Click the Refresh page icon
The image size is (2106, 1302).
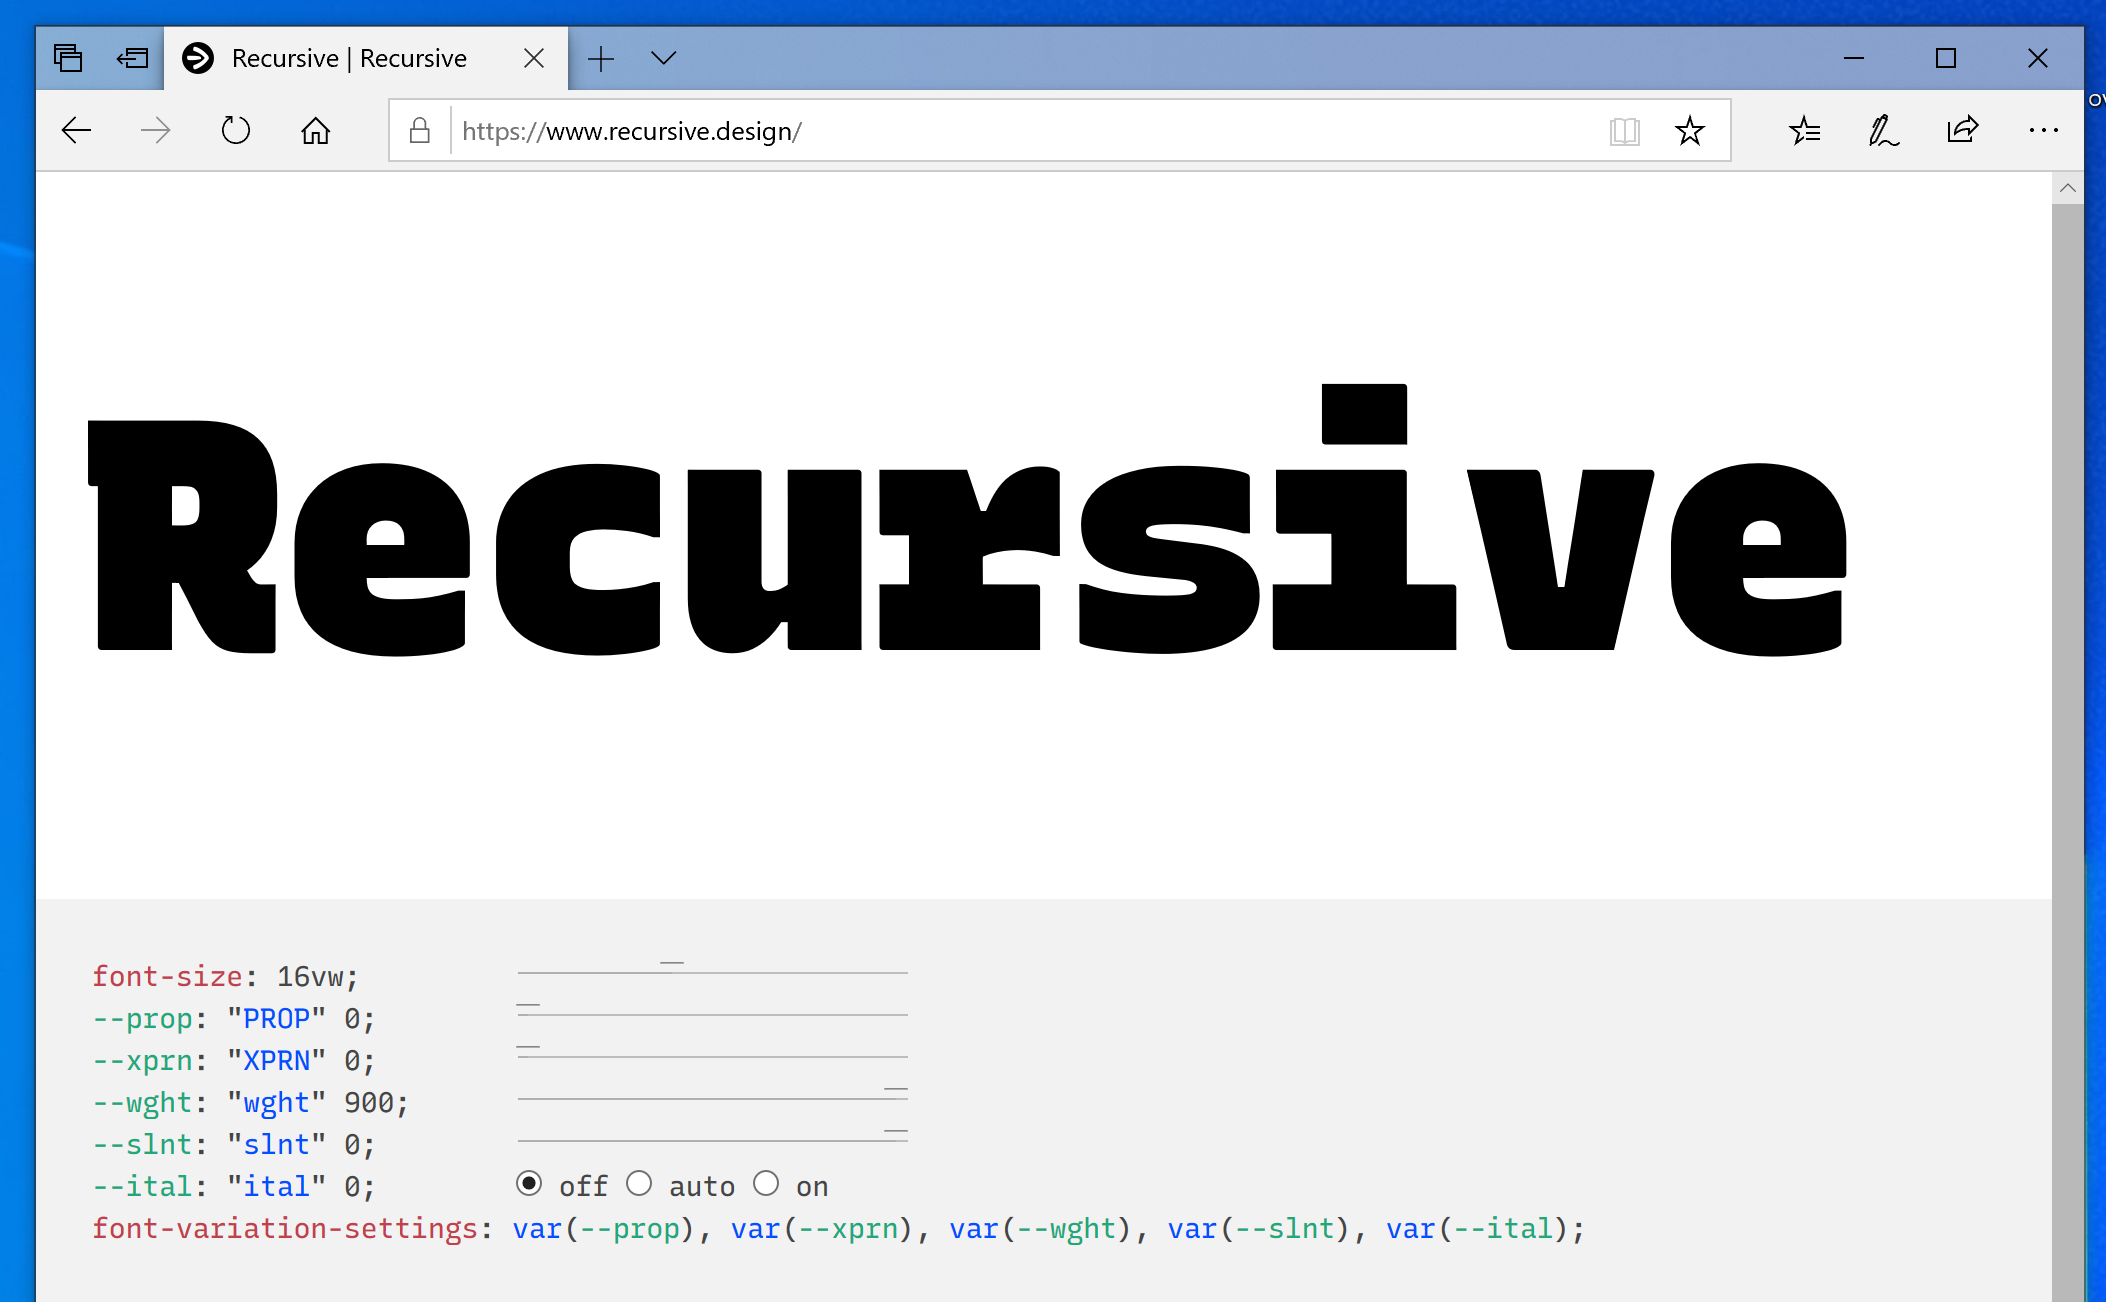click(x=236, y=131)
